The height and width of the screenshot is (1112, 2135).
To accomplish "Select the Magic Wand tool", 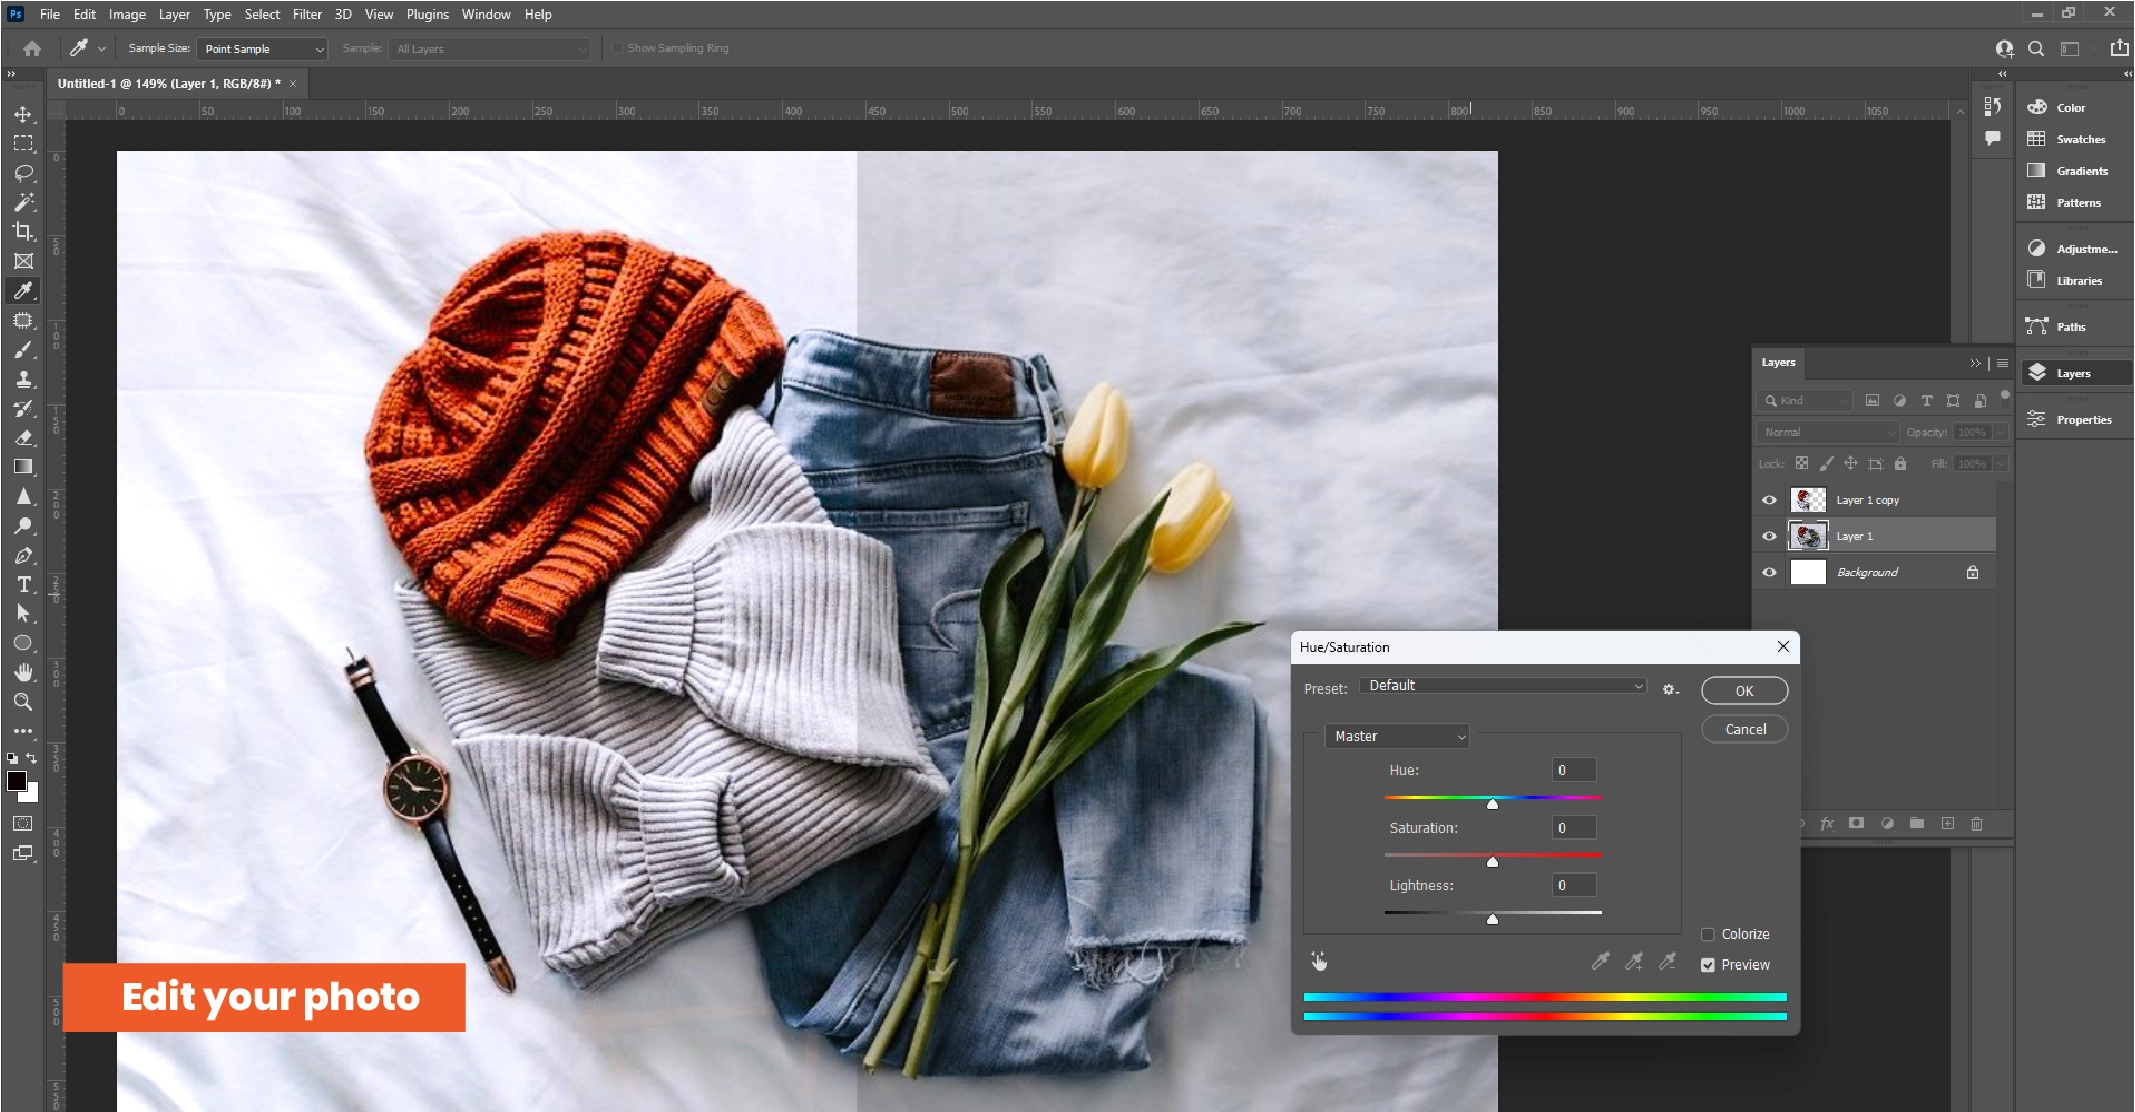I will tap(23, 202).
